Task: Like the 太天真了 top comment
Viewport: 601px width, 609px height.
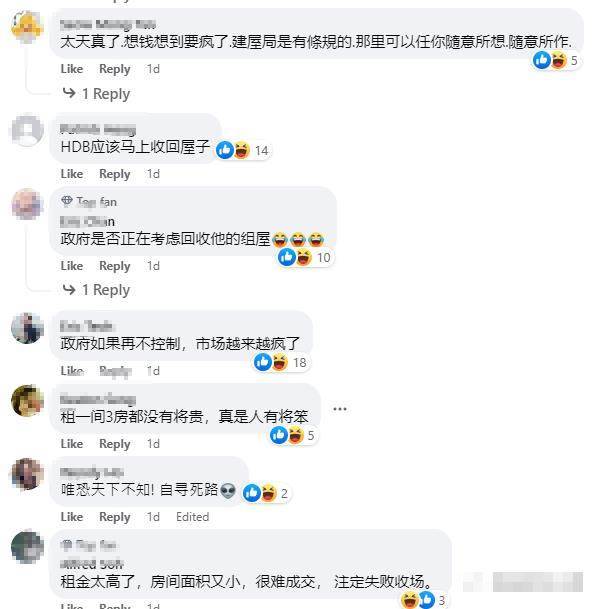Action: [72, 69]
